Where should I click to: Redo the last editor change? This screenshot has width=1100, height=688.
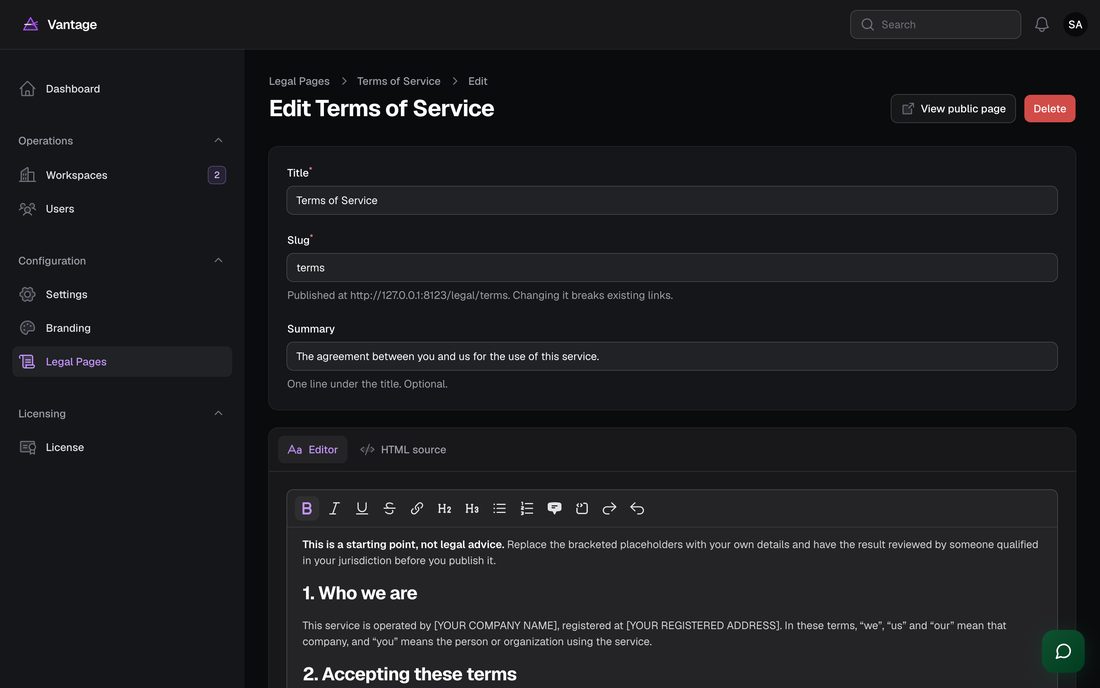(x=610, y=508)
